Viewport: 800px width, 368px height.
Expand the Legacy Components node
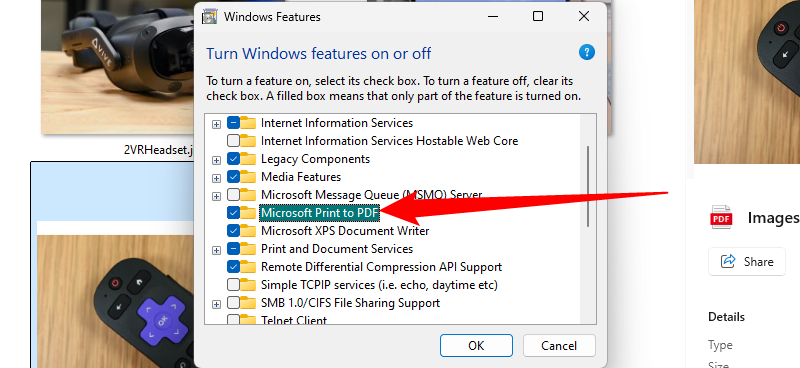pos(216,160)
